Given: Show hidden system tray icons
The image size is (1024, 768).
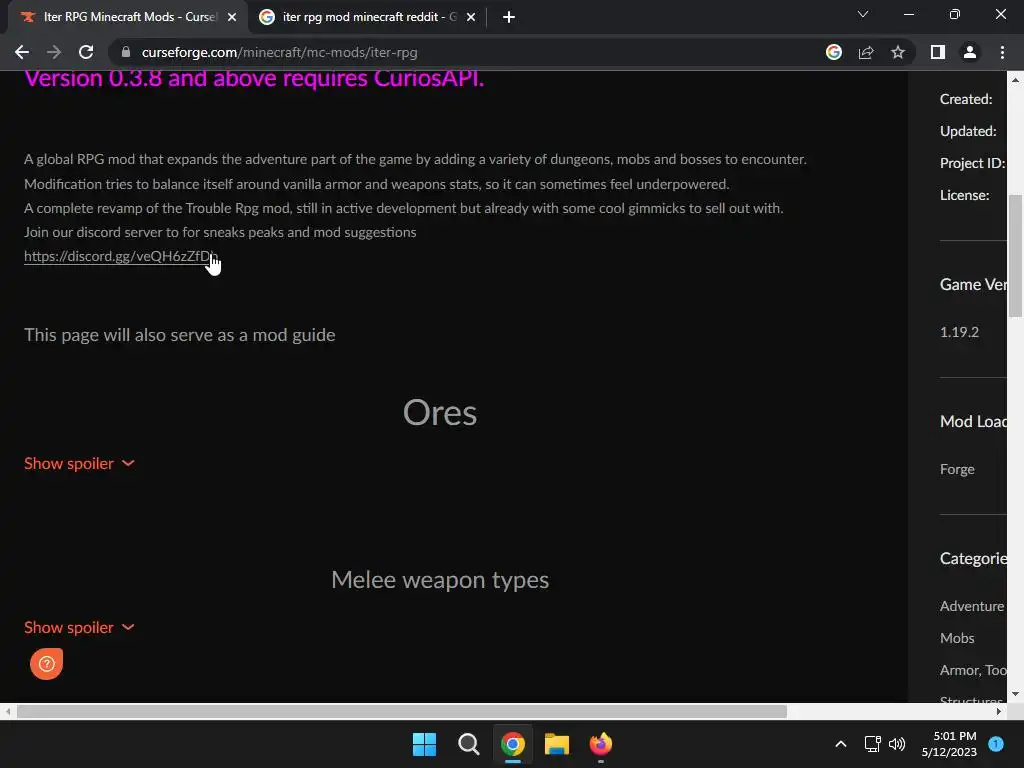Looking at the screenshot, I should tap(841, 744).
